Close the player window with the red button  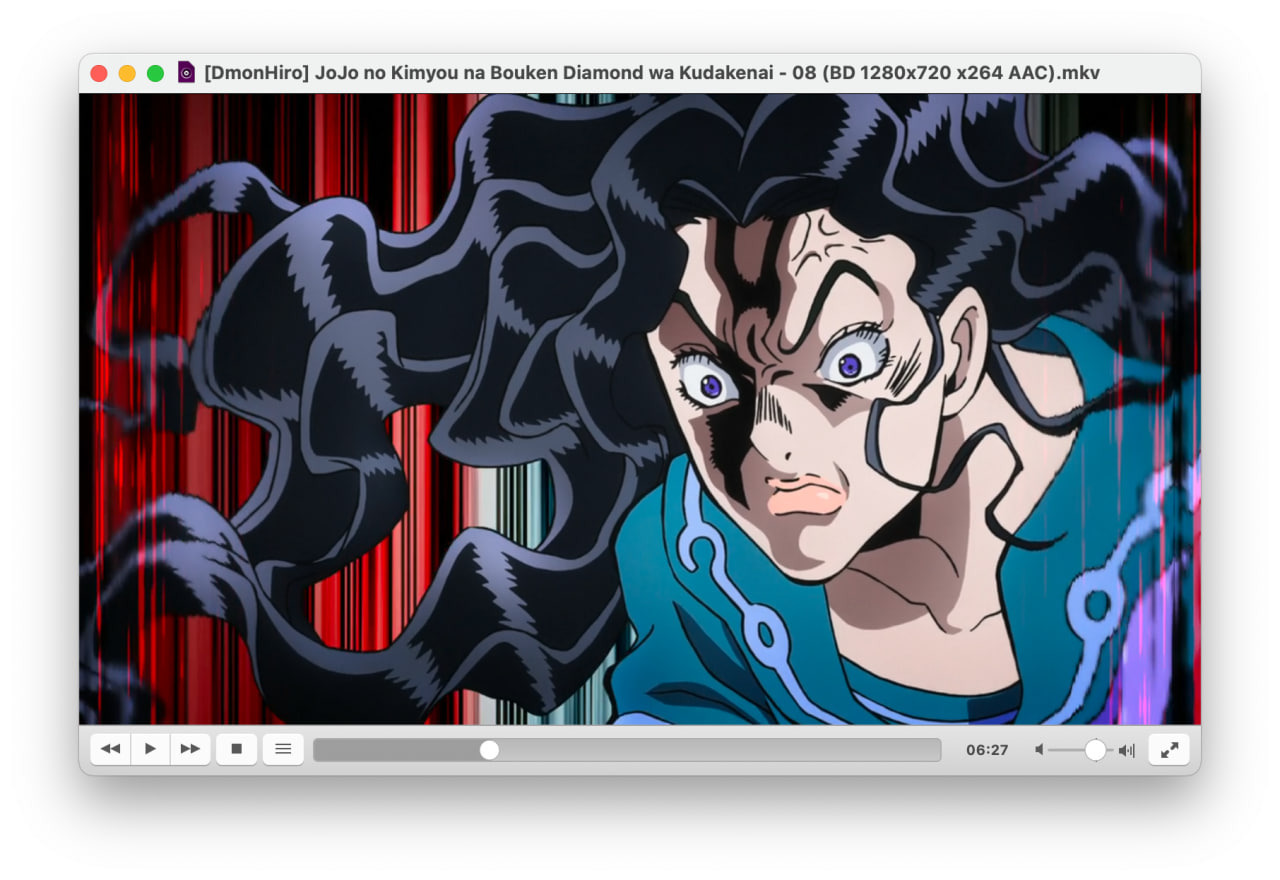pos(99,73)
